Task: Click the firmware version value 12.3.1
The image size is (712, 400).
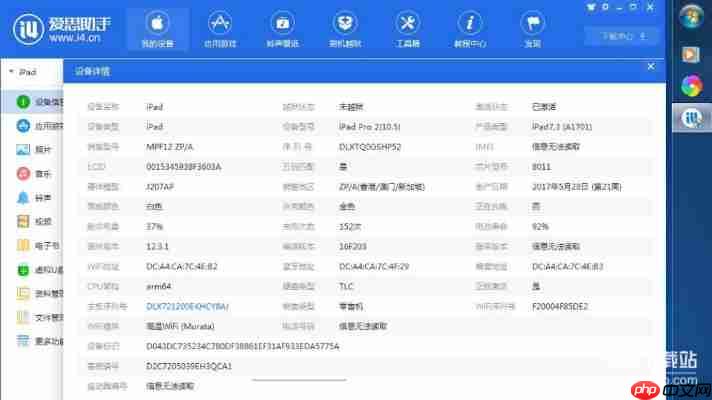Action: click(x=157, y=246)
